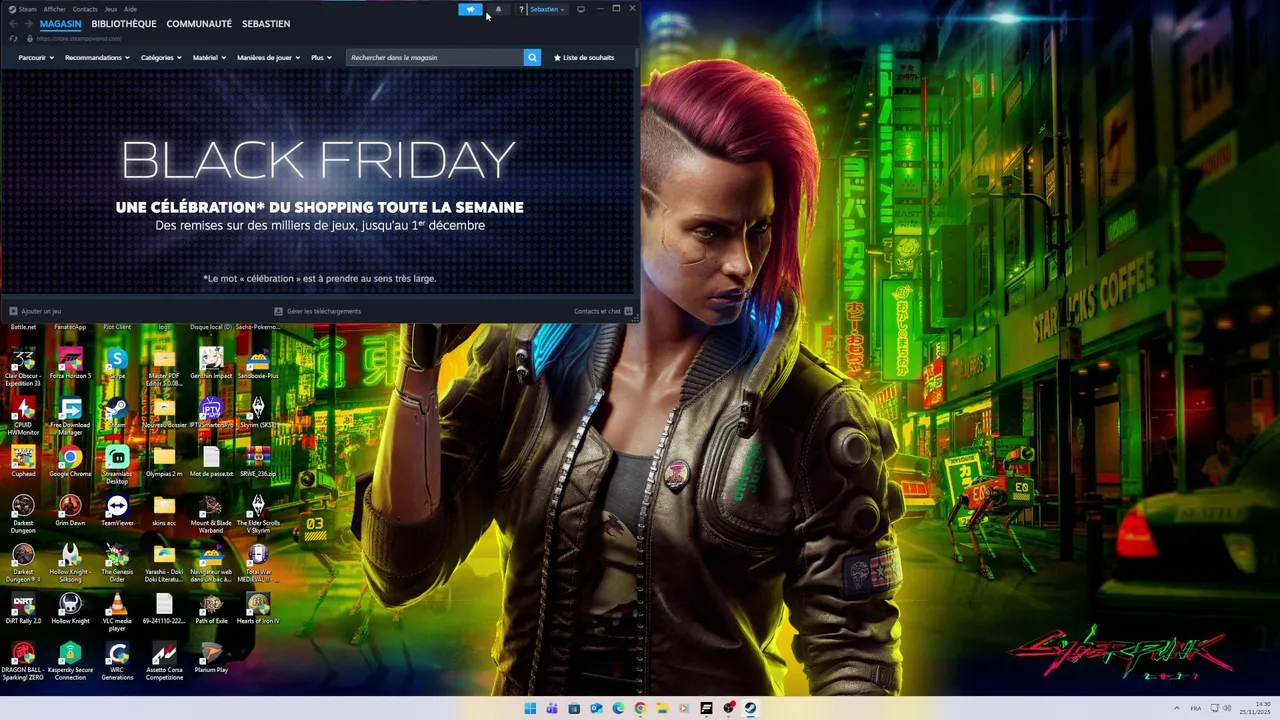
Task: Select the Hollow Knight - Silksong icon
Action: pyautogui.click(x=70, y=562)
